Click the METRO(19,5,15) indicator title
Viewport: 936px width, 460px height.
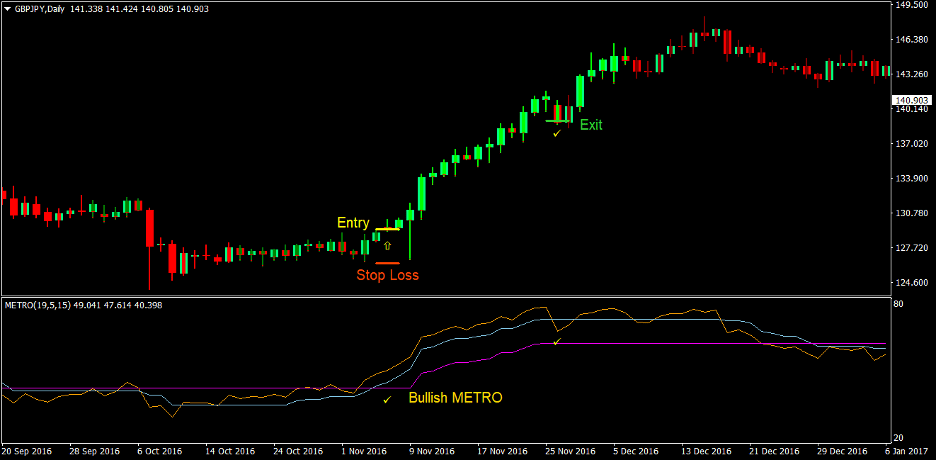[40, 304]
